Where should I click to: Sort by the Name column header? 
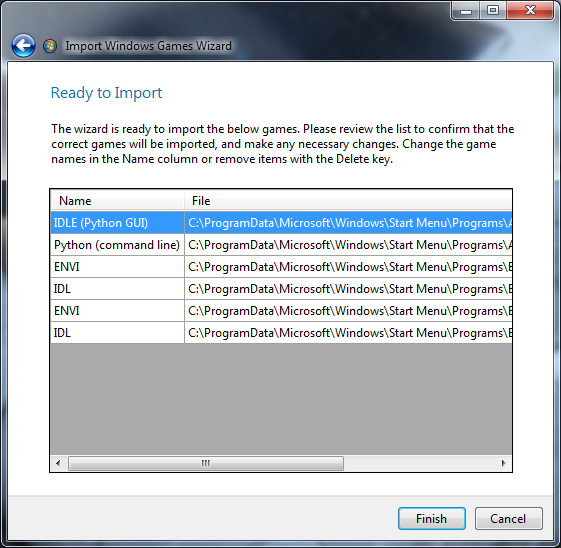click(x=117, y=201)
